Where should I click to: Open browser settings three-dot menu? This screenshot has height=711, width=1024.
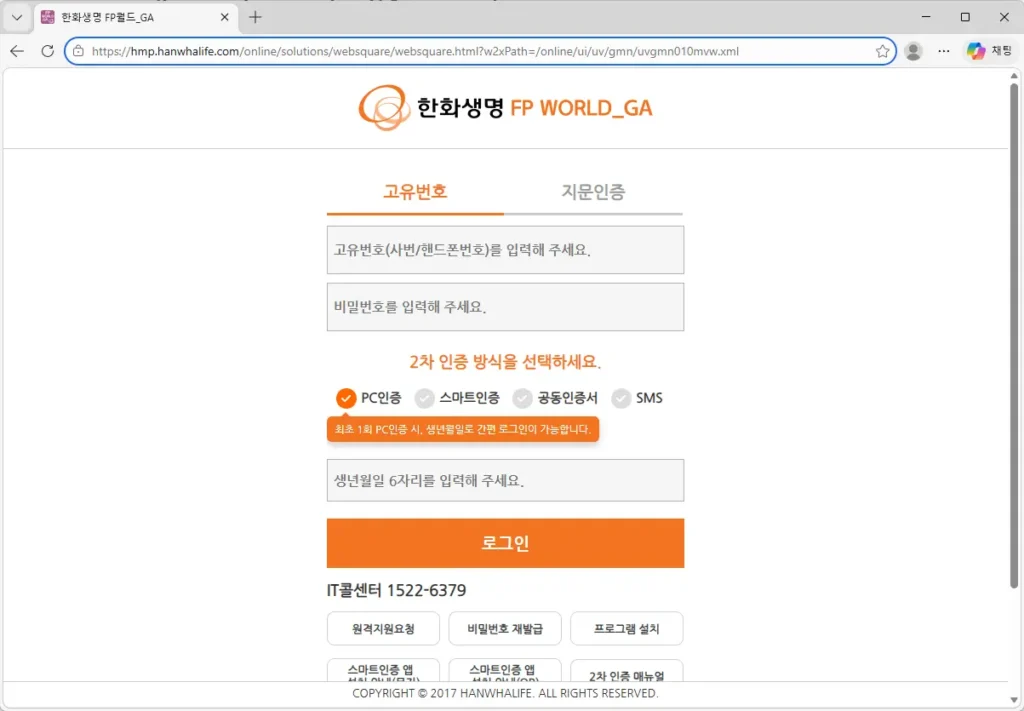pos(944,51)
